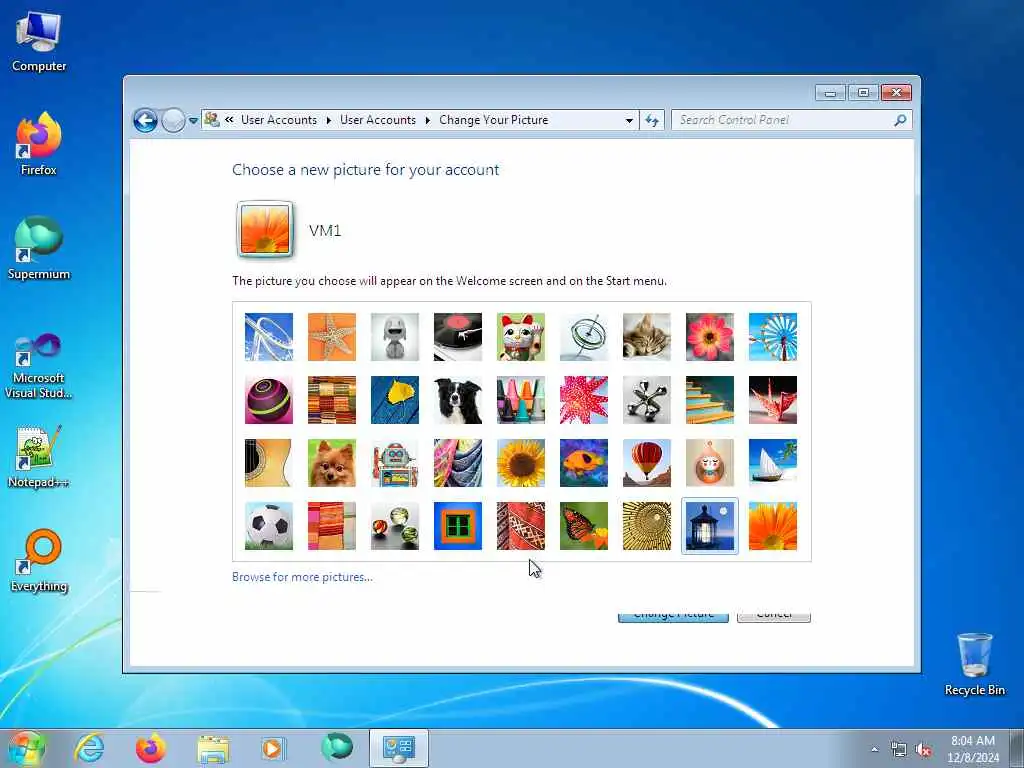The image size is (1024, 768).
Task: Choose the pink flower picture
Action: (x=710, y=337)
